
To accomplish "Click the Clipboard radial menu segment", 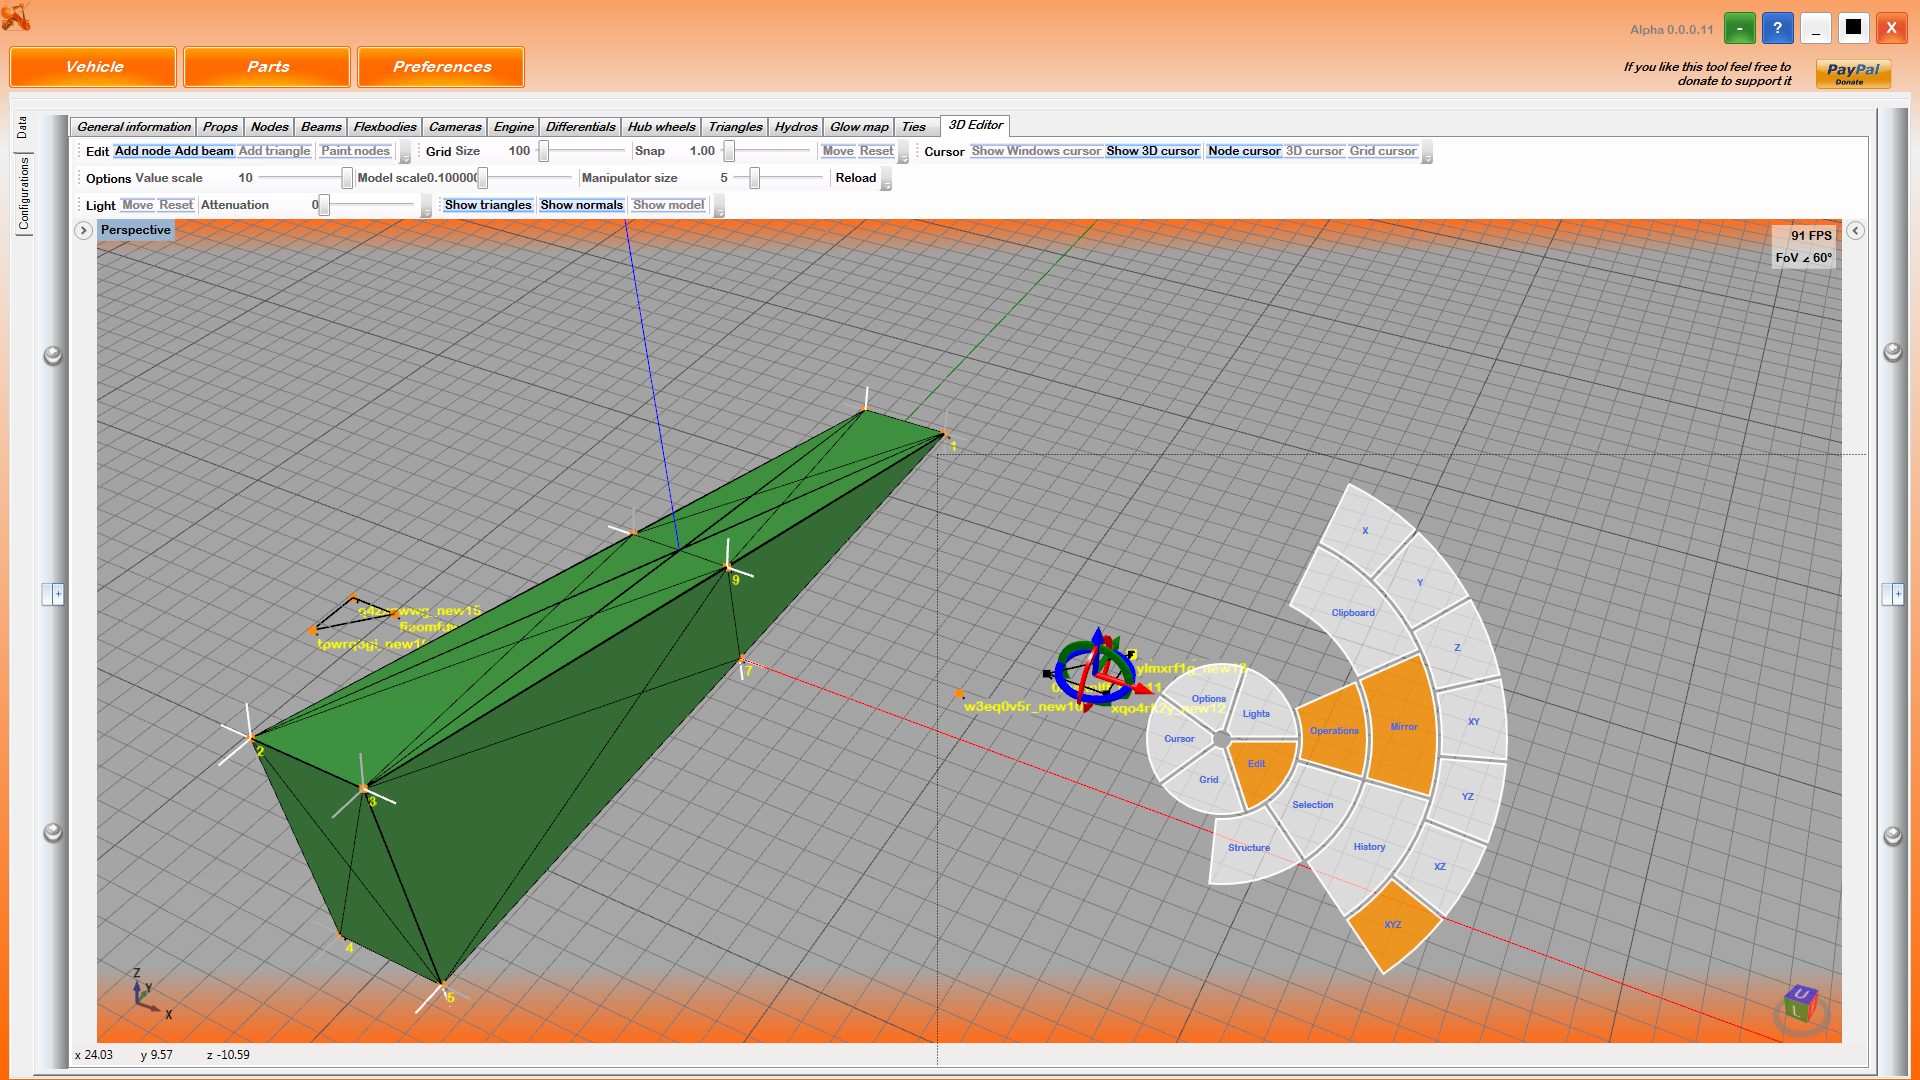I will tap(1352, 612).
